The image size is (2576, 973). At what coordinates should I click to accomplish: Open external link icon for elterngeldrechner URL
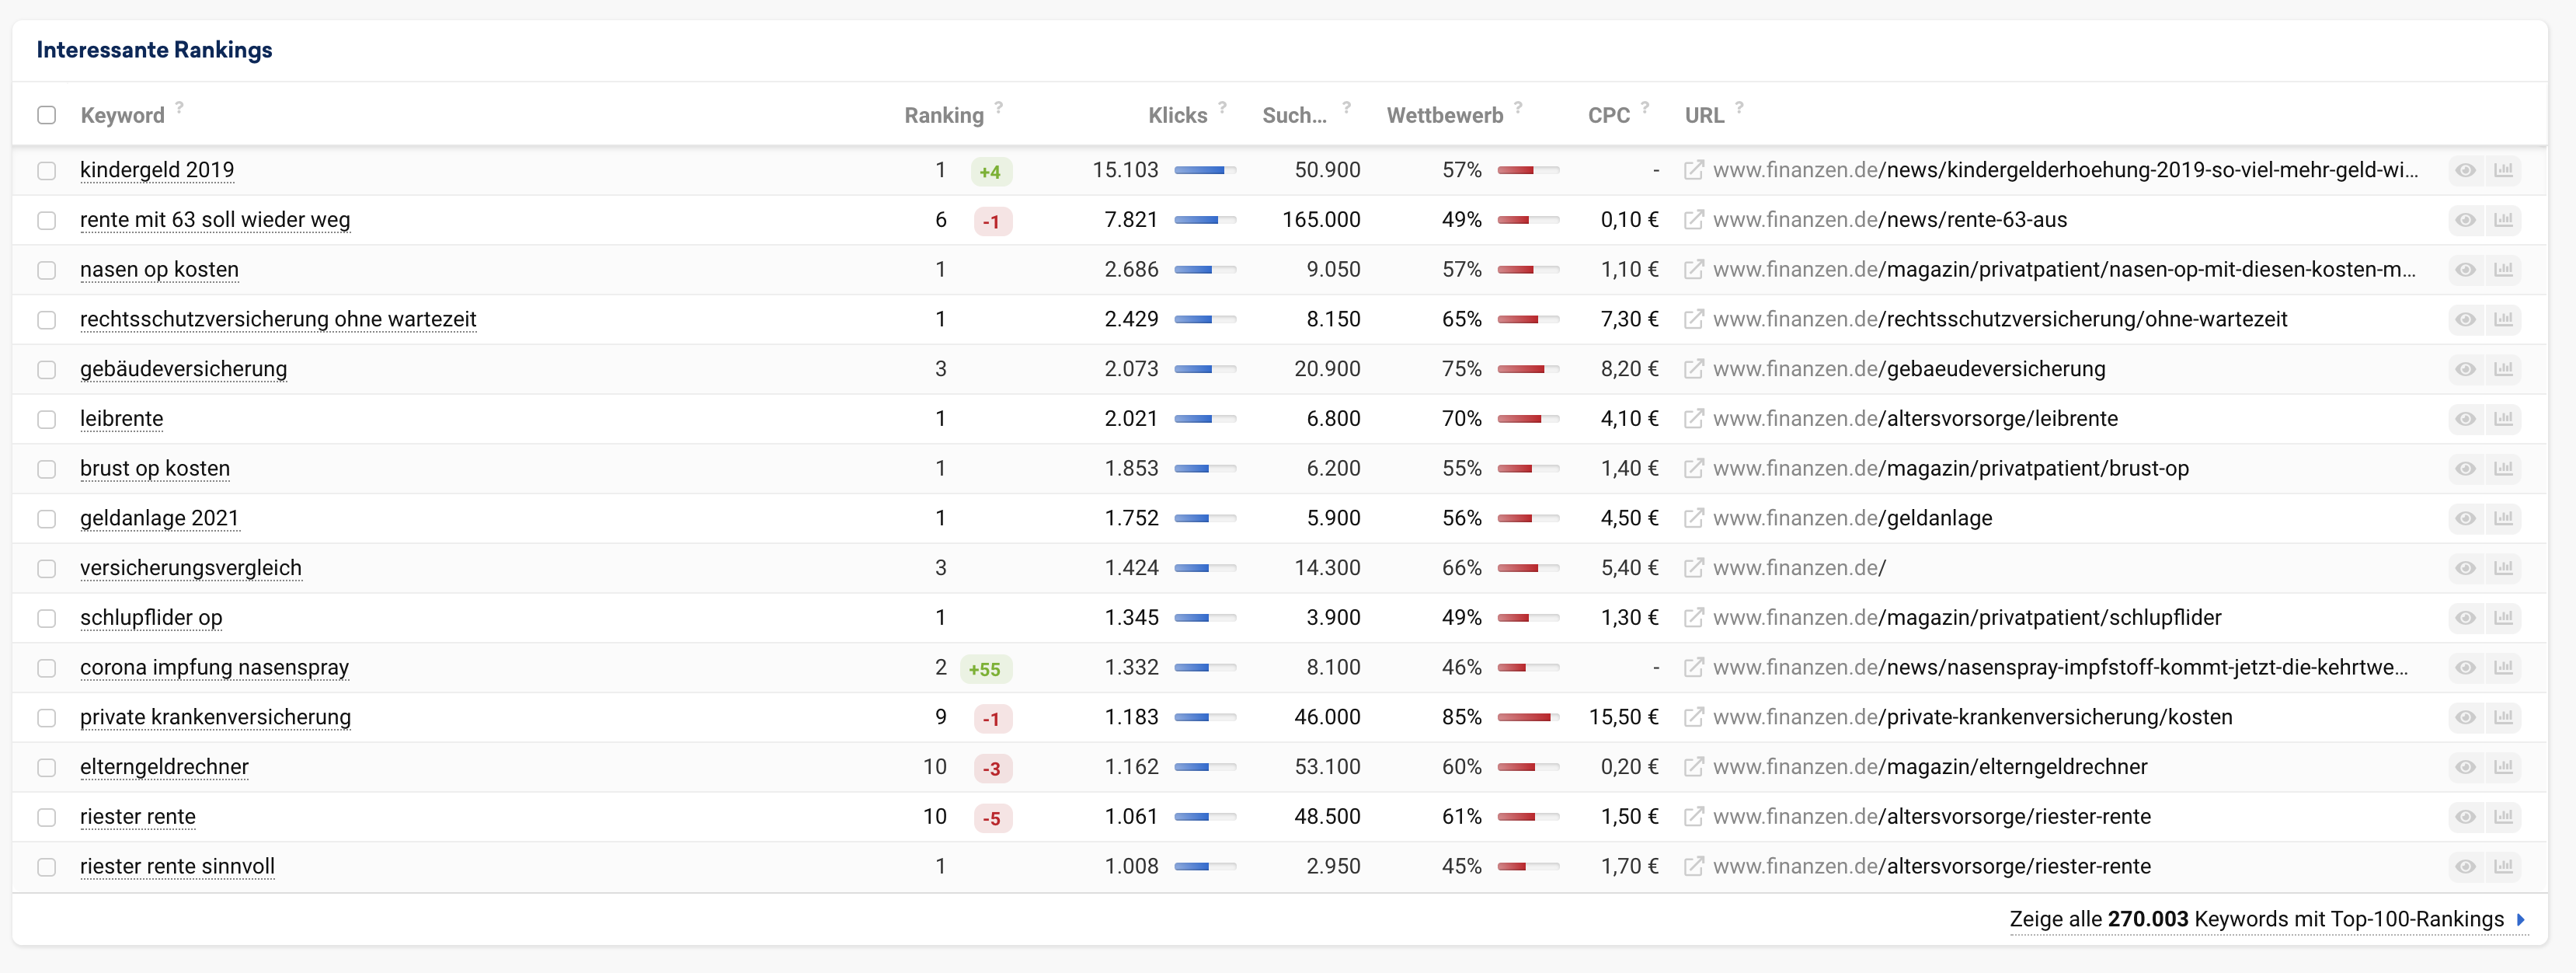click(x=1693, y=767)
